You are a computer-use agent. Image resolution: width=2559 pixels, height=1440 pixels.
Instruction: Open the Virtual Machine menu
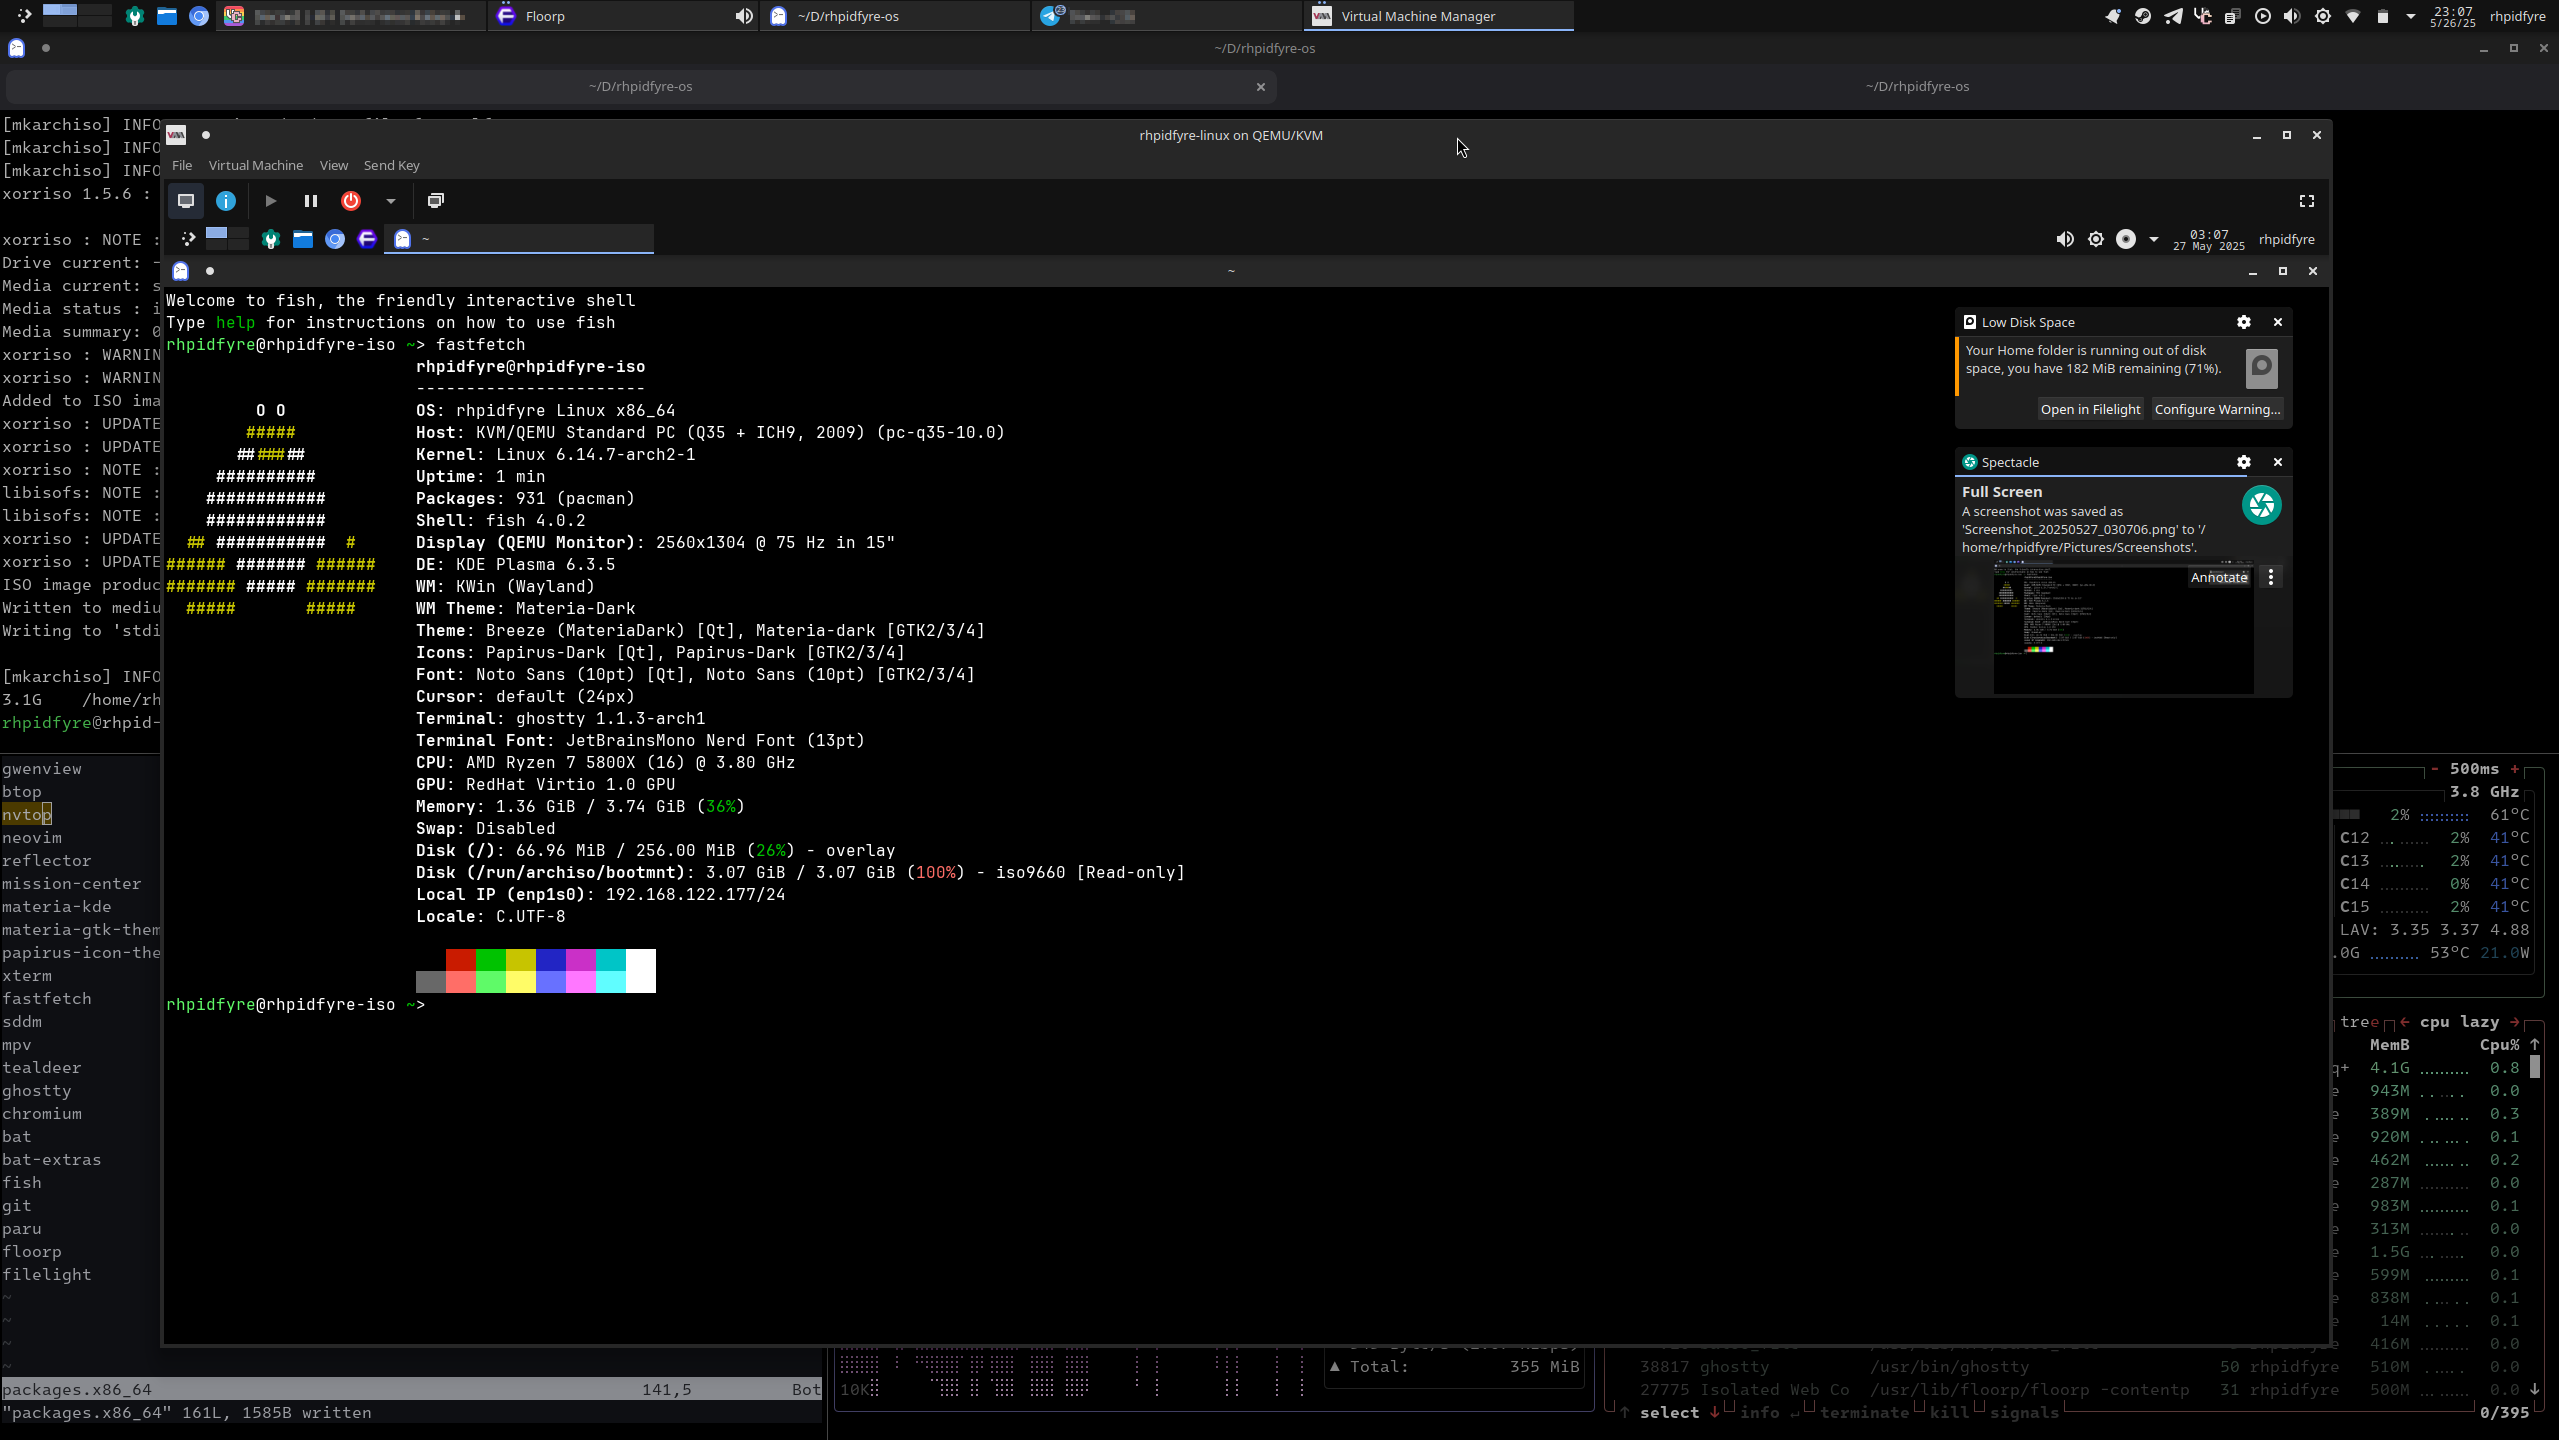256,165
